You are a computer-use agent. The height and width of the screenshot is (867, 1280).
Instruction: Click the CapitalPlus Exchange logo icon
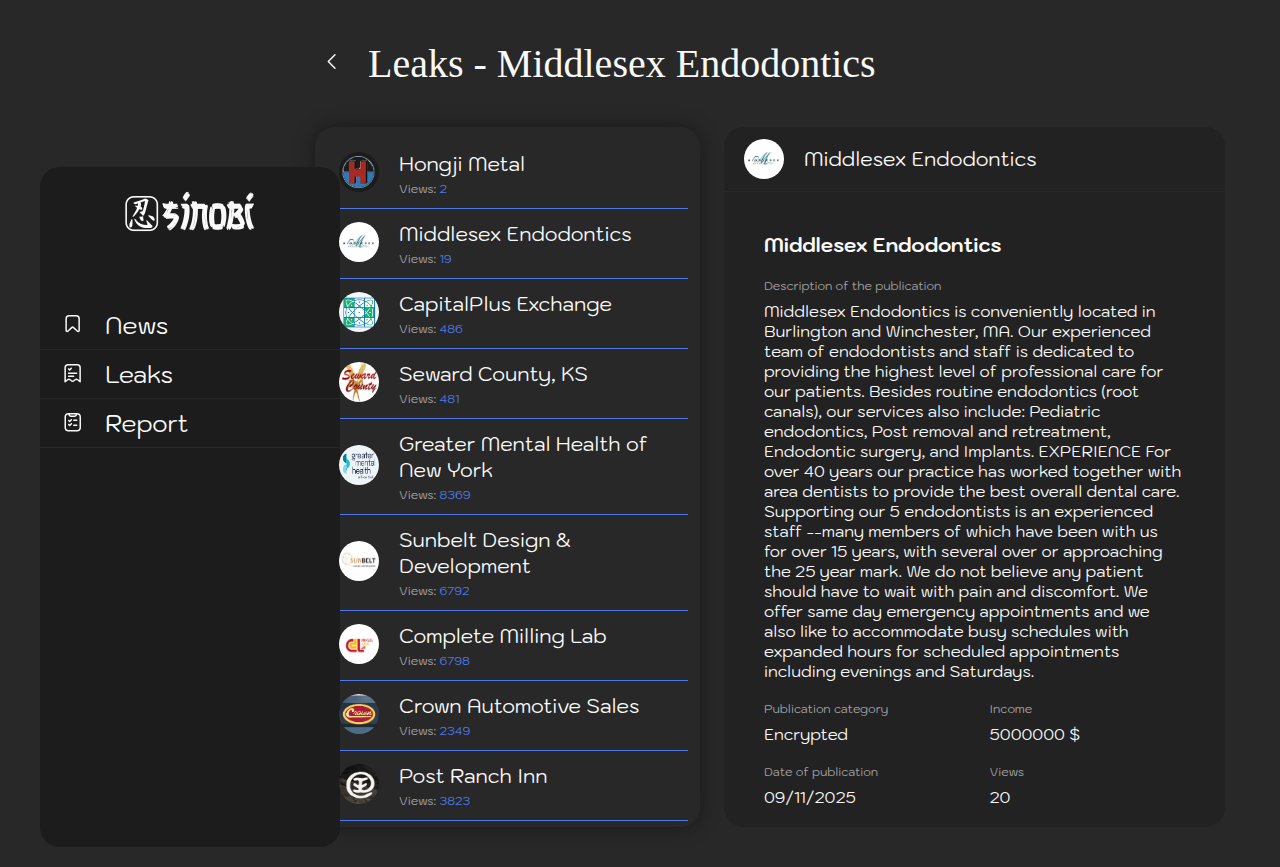[359, 312]
